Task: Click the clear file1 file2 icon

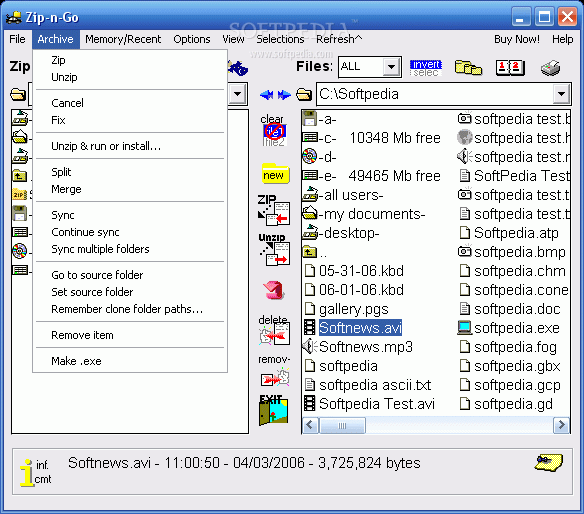Action: [273, 130]
